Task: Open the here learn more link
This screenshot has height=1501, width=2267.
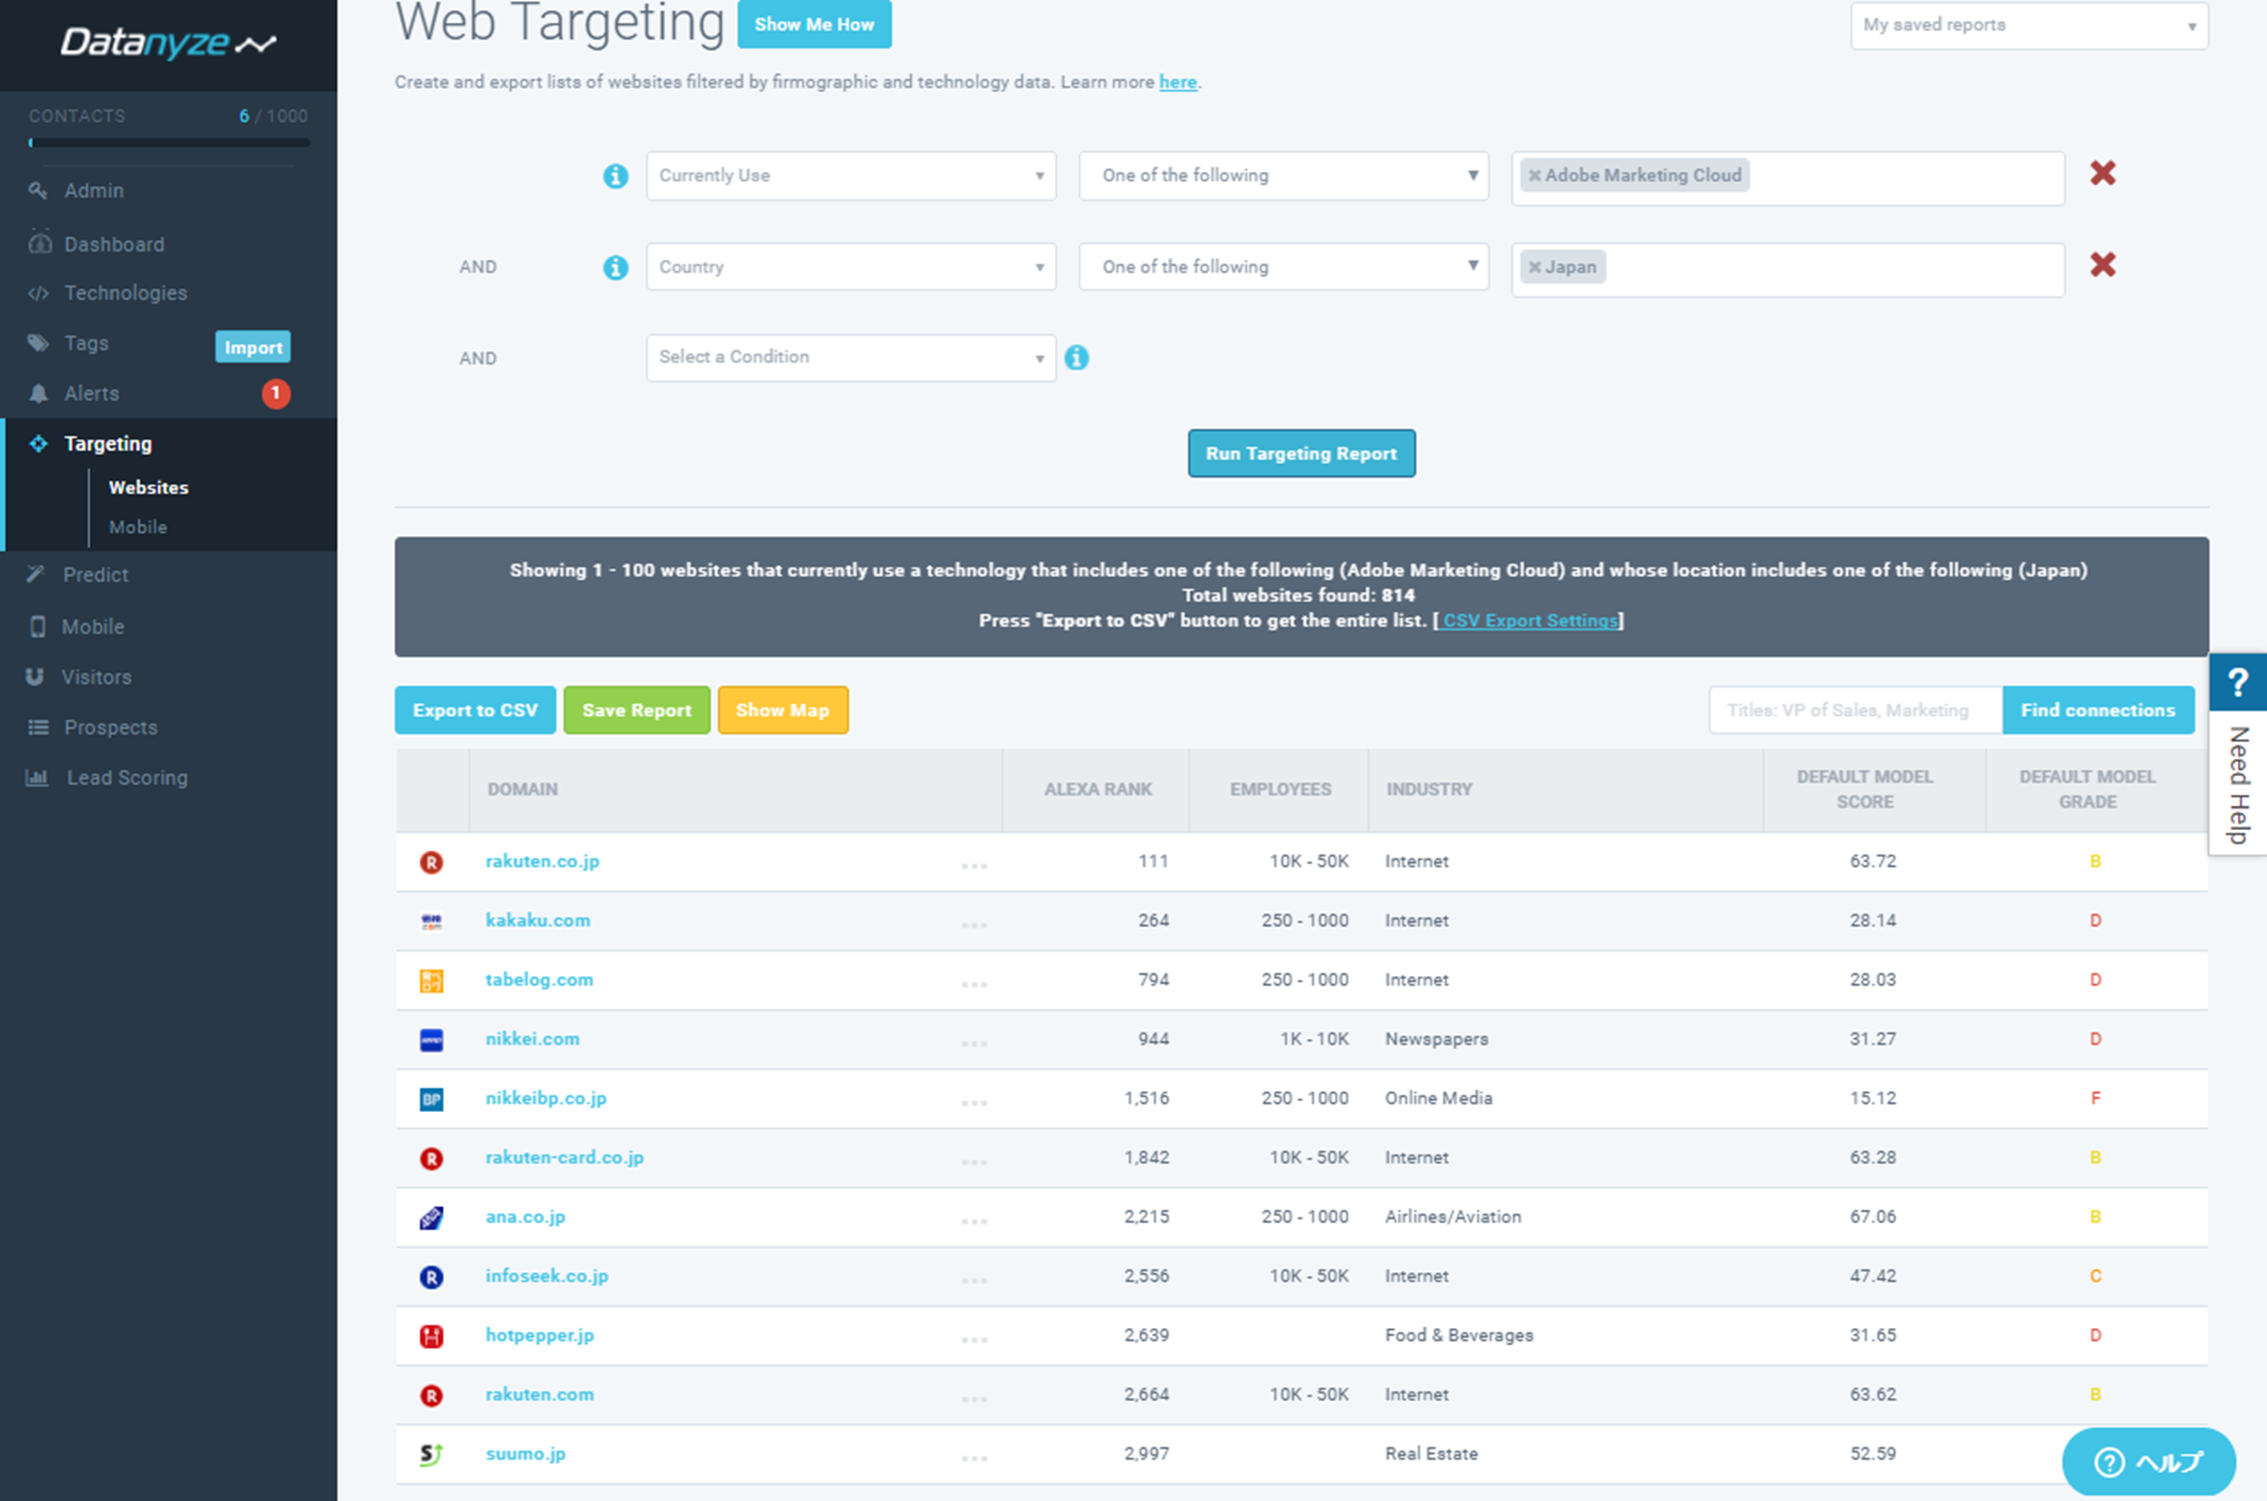Action: [x=1177, y=82]
